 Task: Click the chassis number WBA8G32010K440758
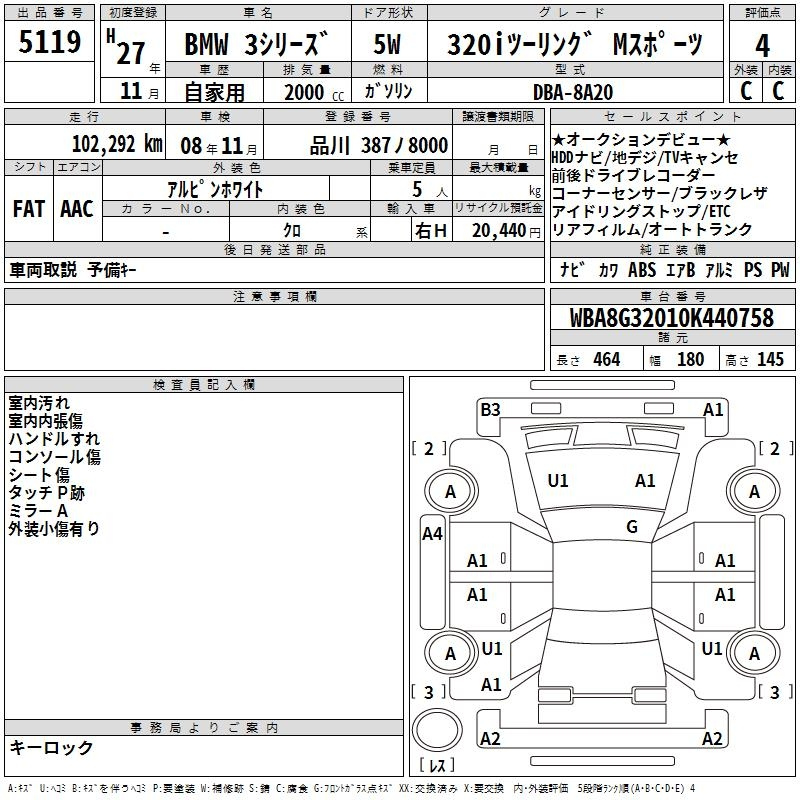coord(672,318)
